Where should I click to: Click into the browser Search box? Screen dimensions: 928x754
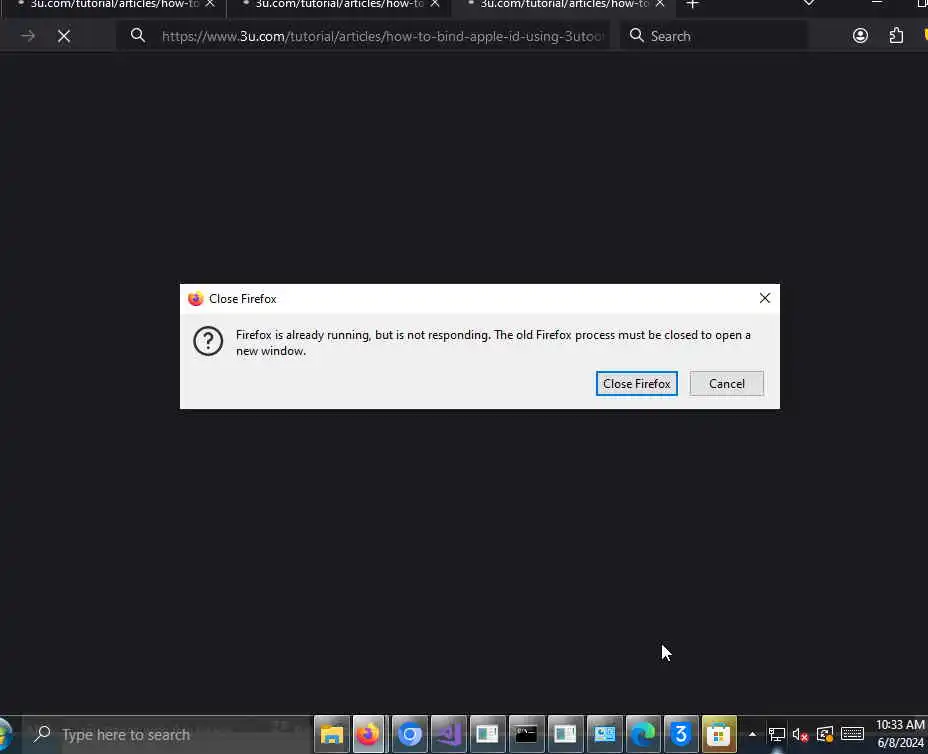tap(715, 36)
